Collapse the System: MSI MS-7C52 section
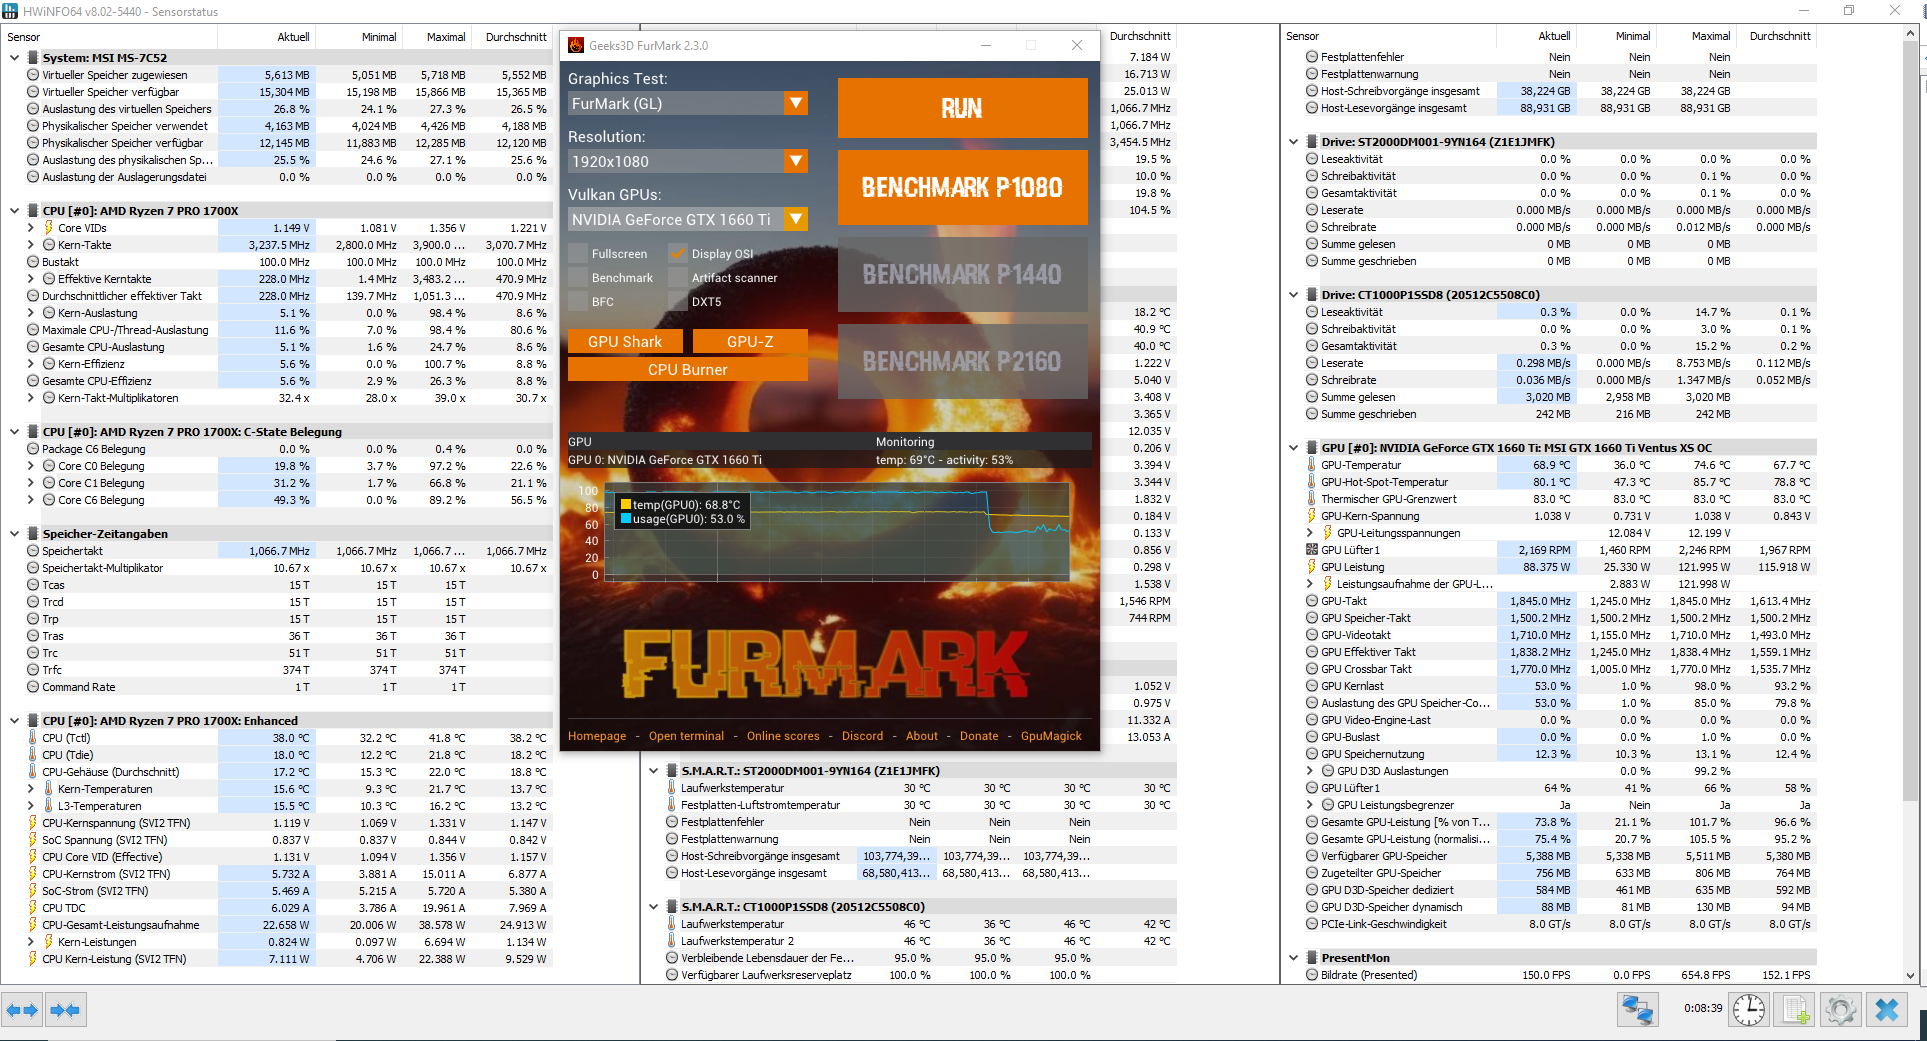1927x1041 pixels. point(14,58)
